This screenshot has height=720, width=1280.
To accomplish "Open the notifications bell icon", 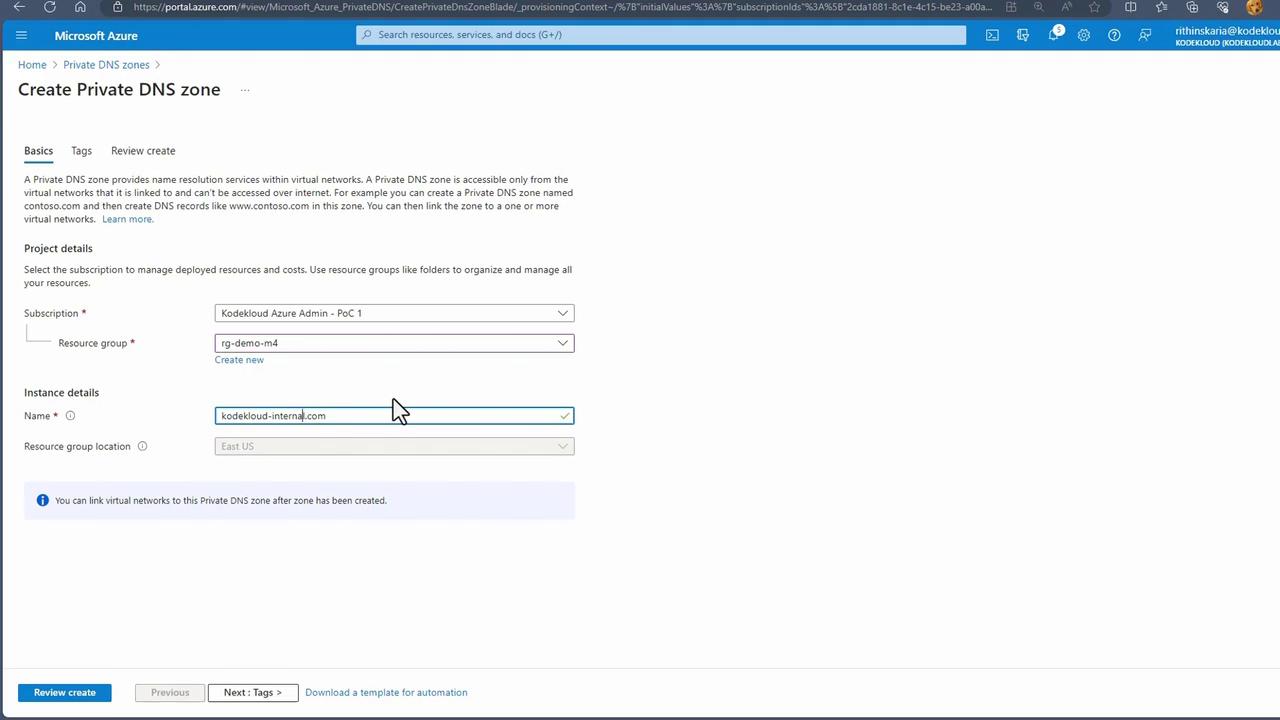I will point(1054,35).
